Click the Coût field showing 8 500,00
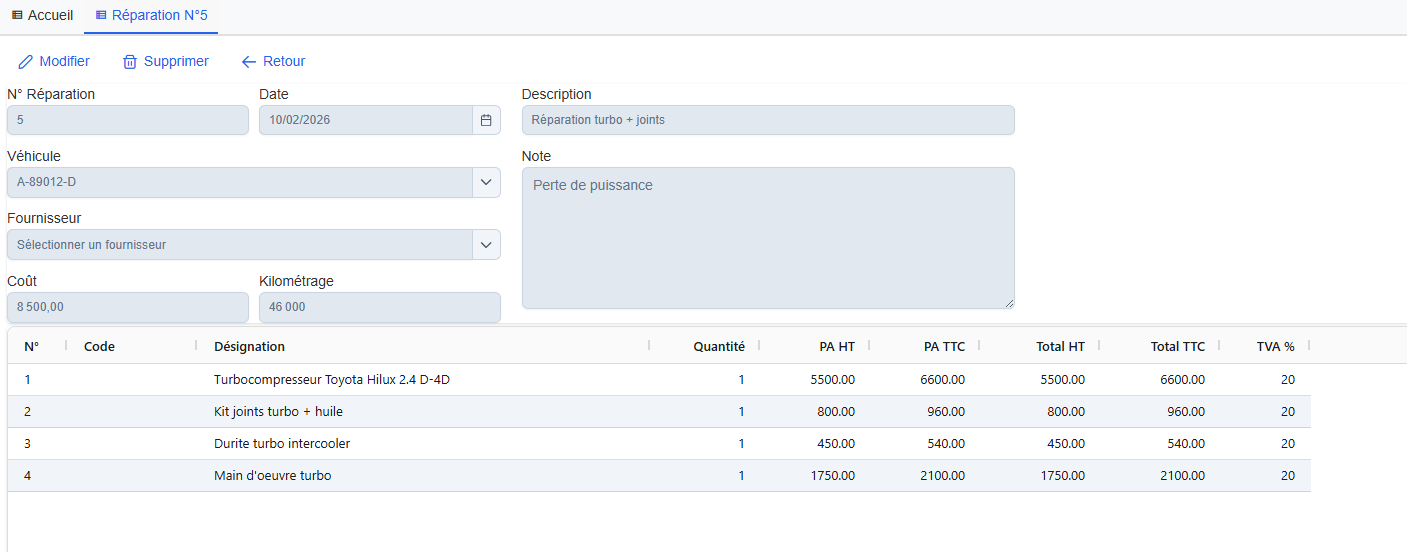This screenshot has height=552, width=1407. coord(127,307)
